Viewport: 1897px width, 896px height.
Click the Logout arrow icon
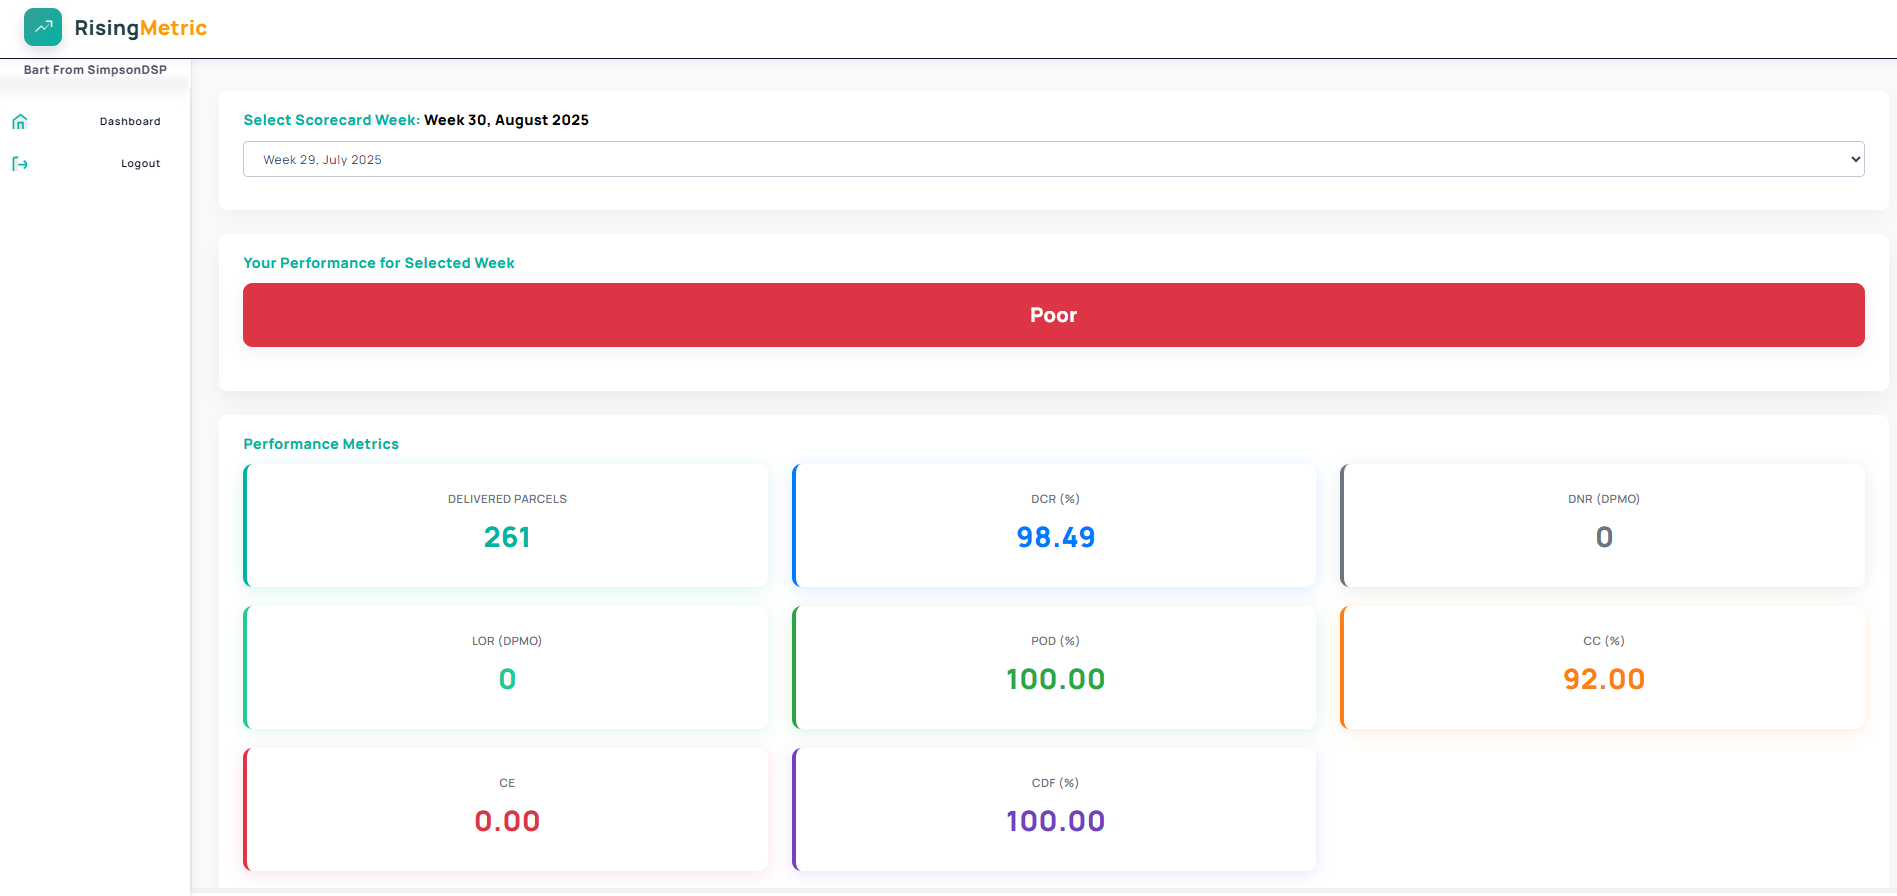pos(20,164)
